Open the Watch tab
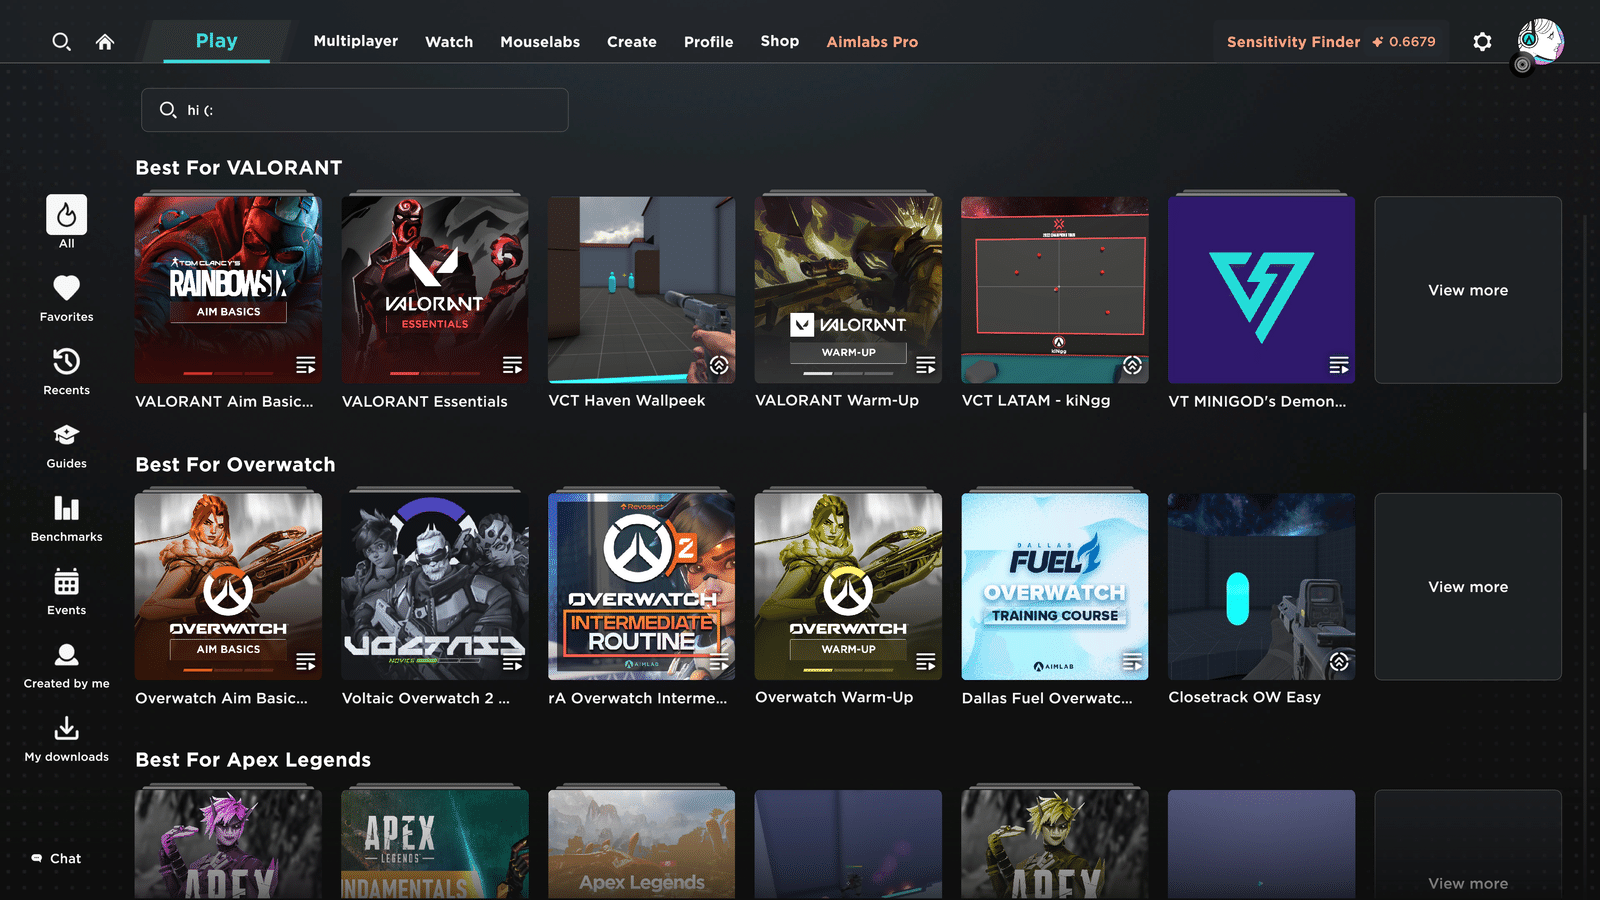1600x900 pixels. click(449, 42)
